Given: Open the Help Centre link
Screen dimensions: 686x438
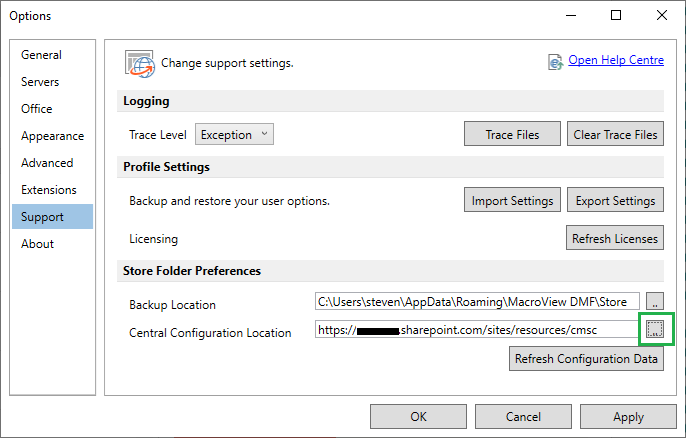Looking at the screenshot, I should [x=616, y=60].
